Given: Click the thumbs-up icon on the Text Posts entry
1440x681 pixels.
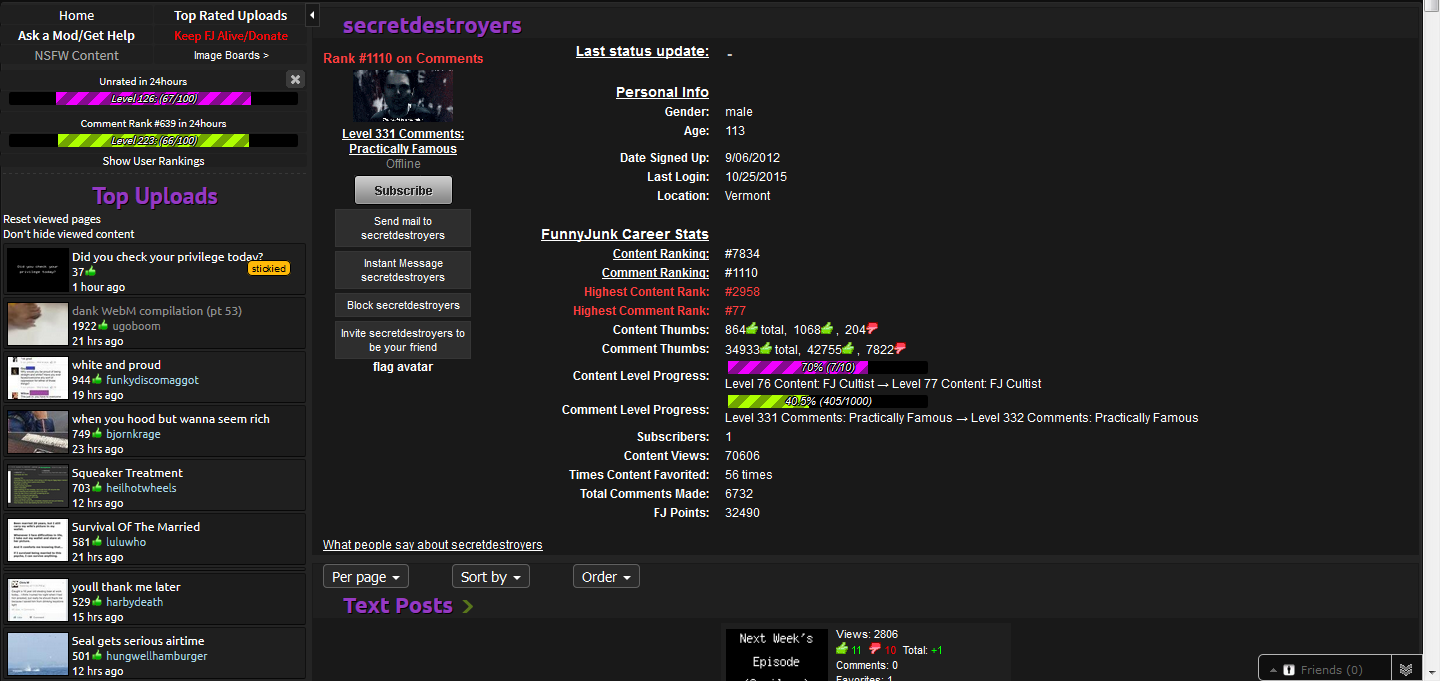Looking at the screenshot, I should tap(842, 650).
